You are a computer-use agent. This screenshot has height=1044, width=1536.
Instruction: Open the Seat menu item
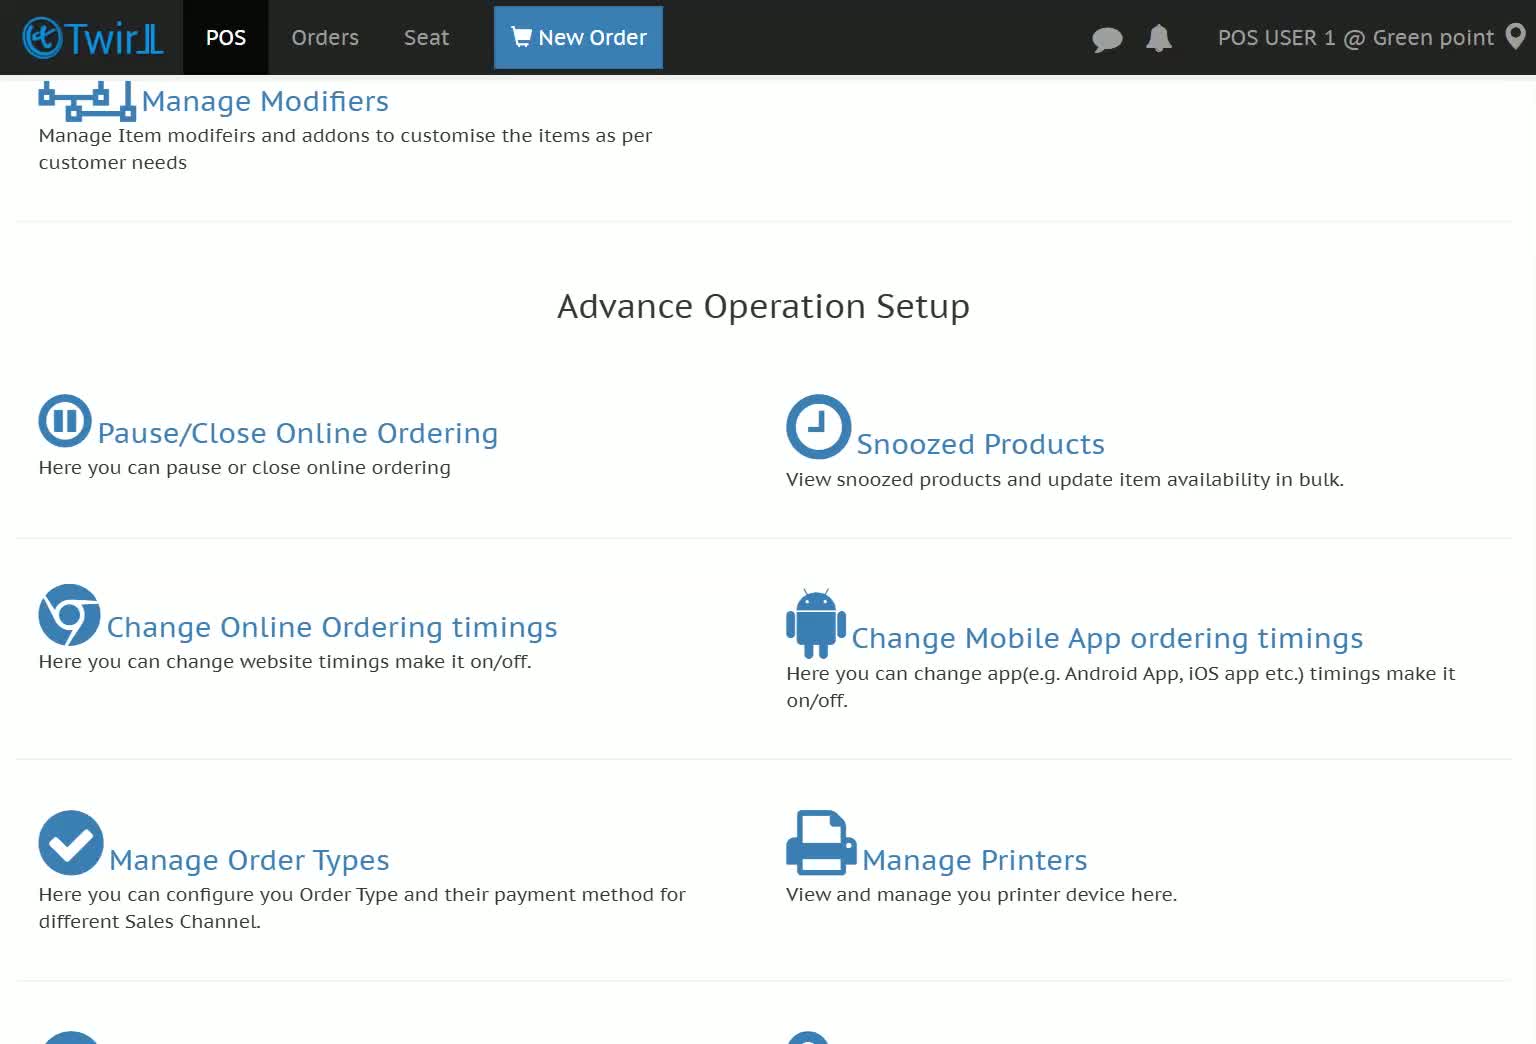426,37
